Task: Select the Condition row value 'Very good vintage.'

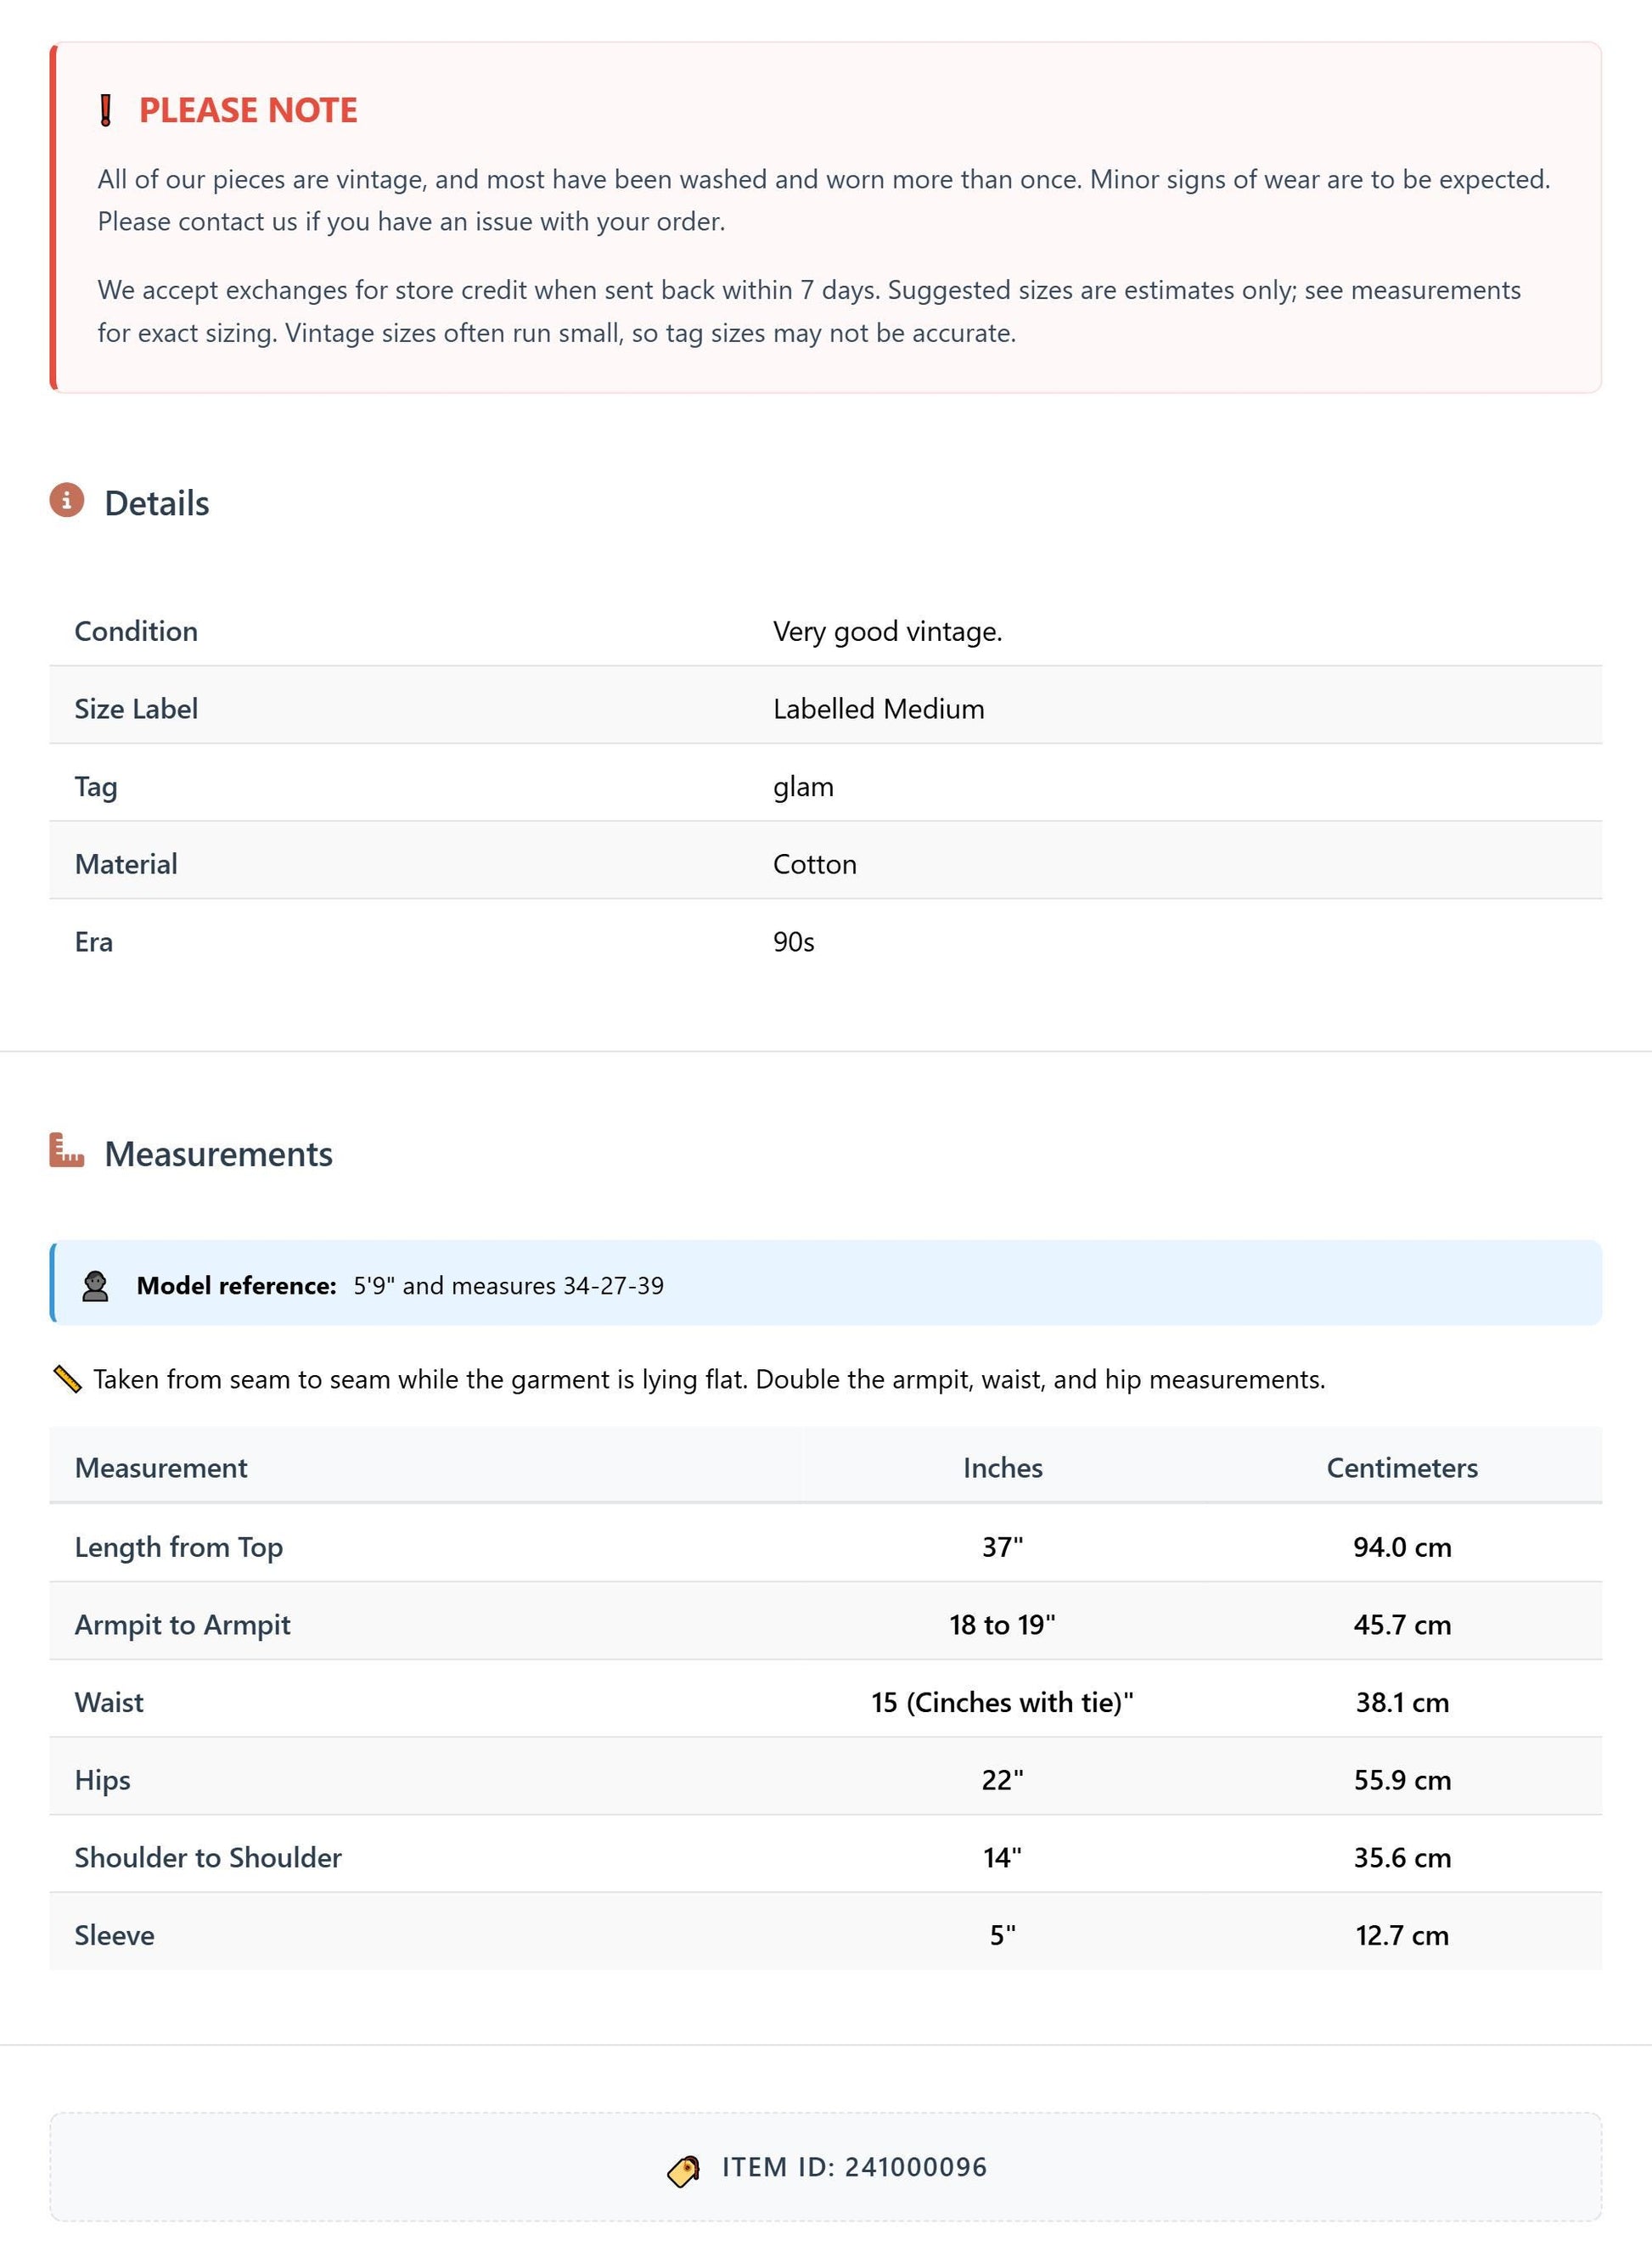Action: click(x=888, y=632)
